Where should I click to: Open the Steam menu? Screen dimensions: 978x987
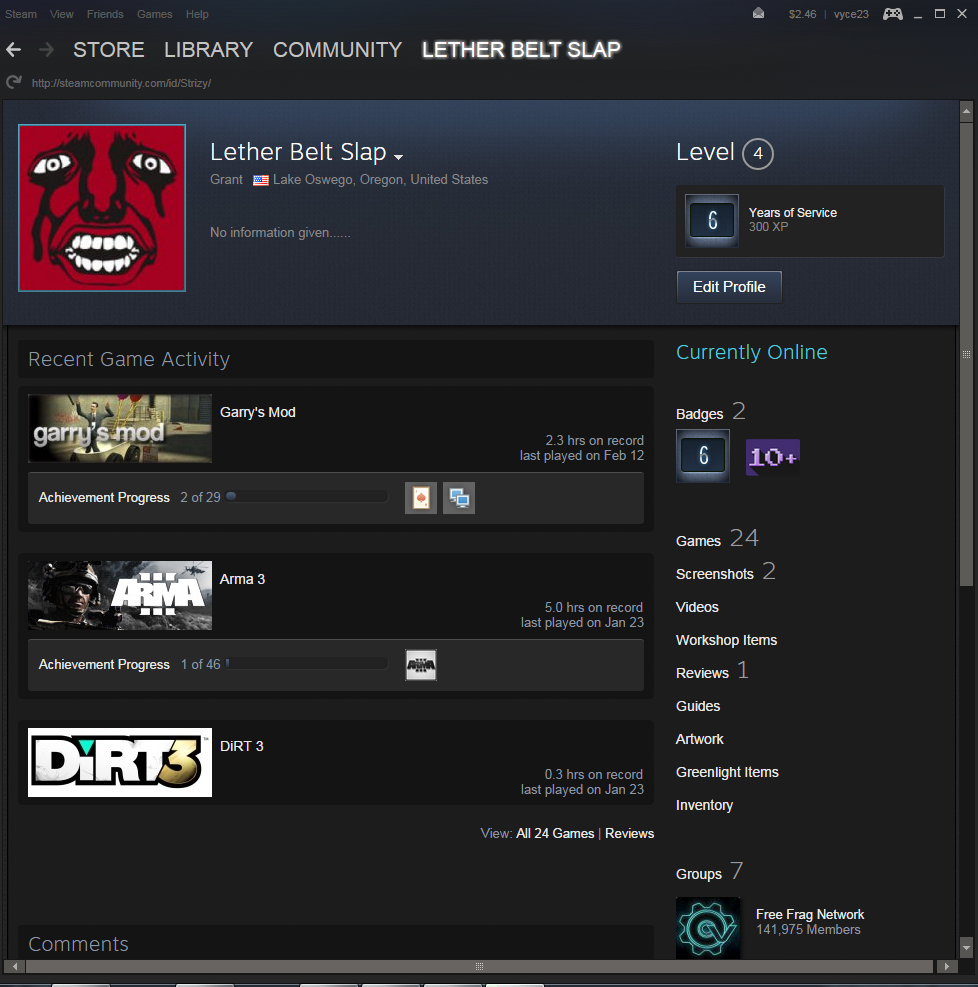(x=21, y=14)
